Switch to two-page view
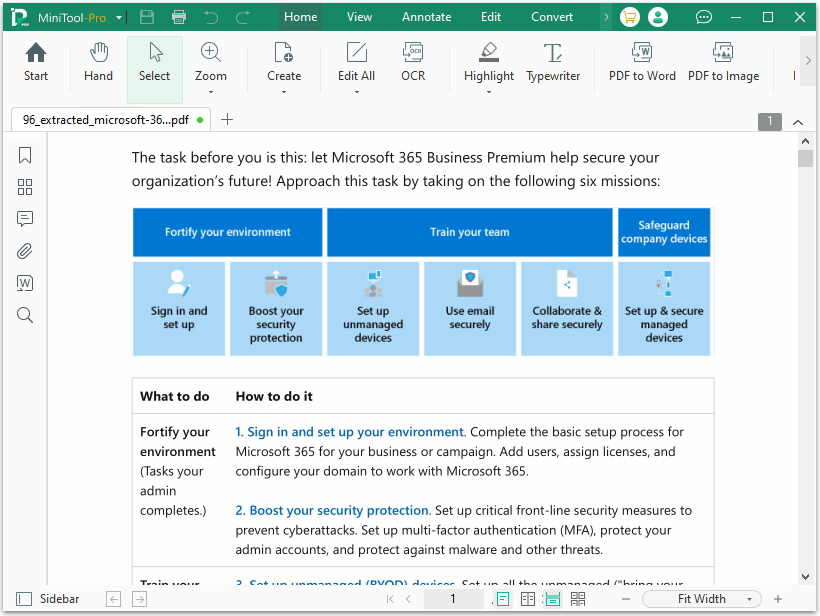The width and height of the screenshot is (820, 616). pos(528,599)
